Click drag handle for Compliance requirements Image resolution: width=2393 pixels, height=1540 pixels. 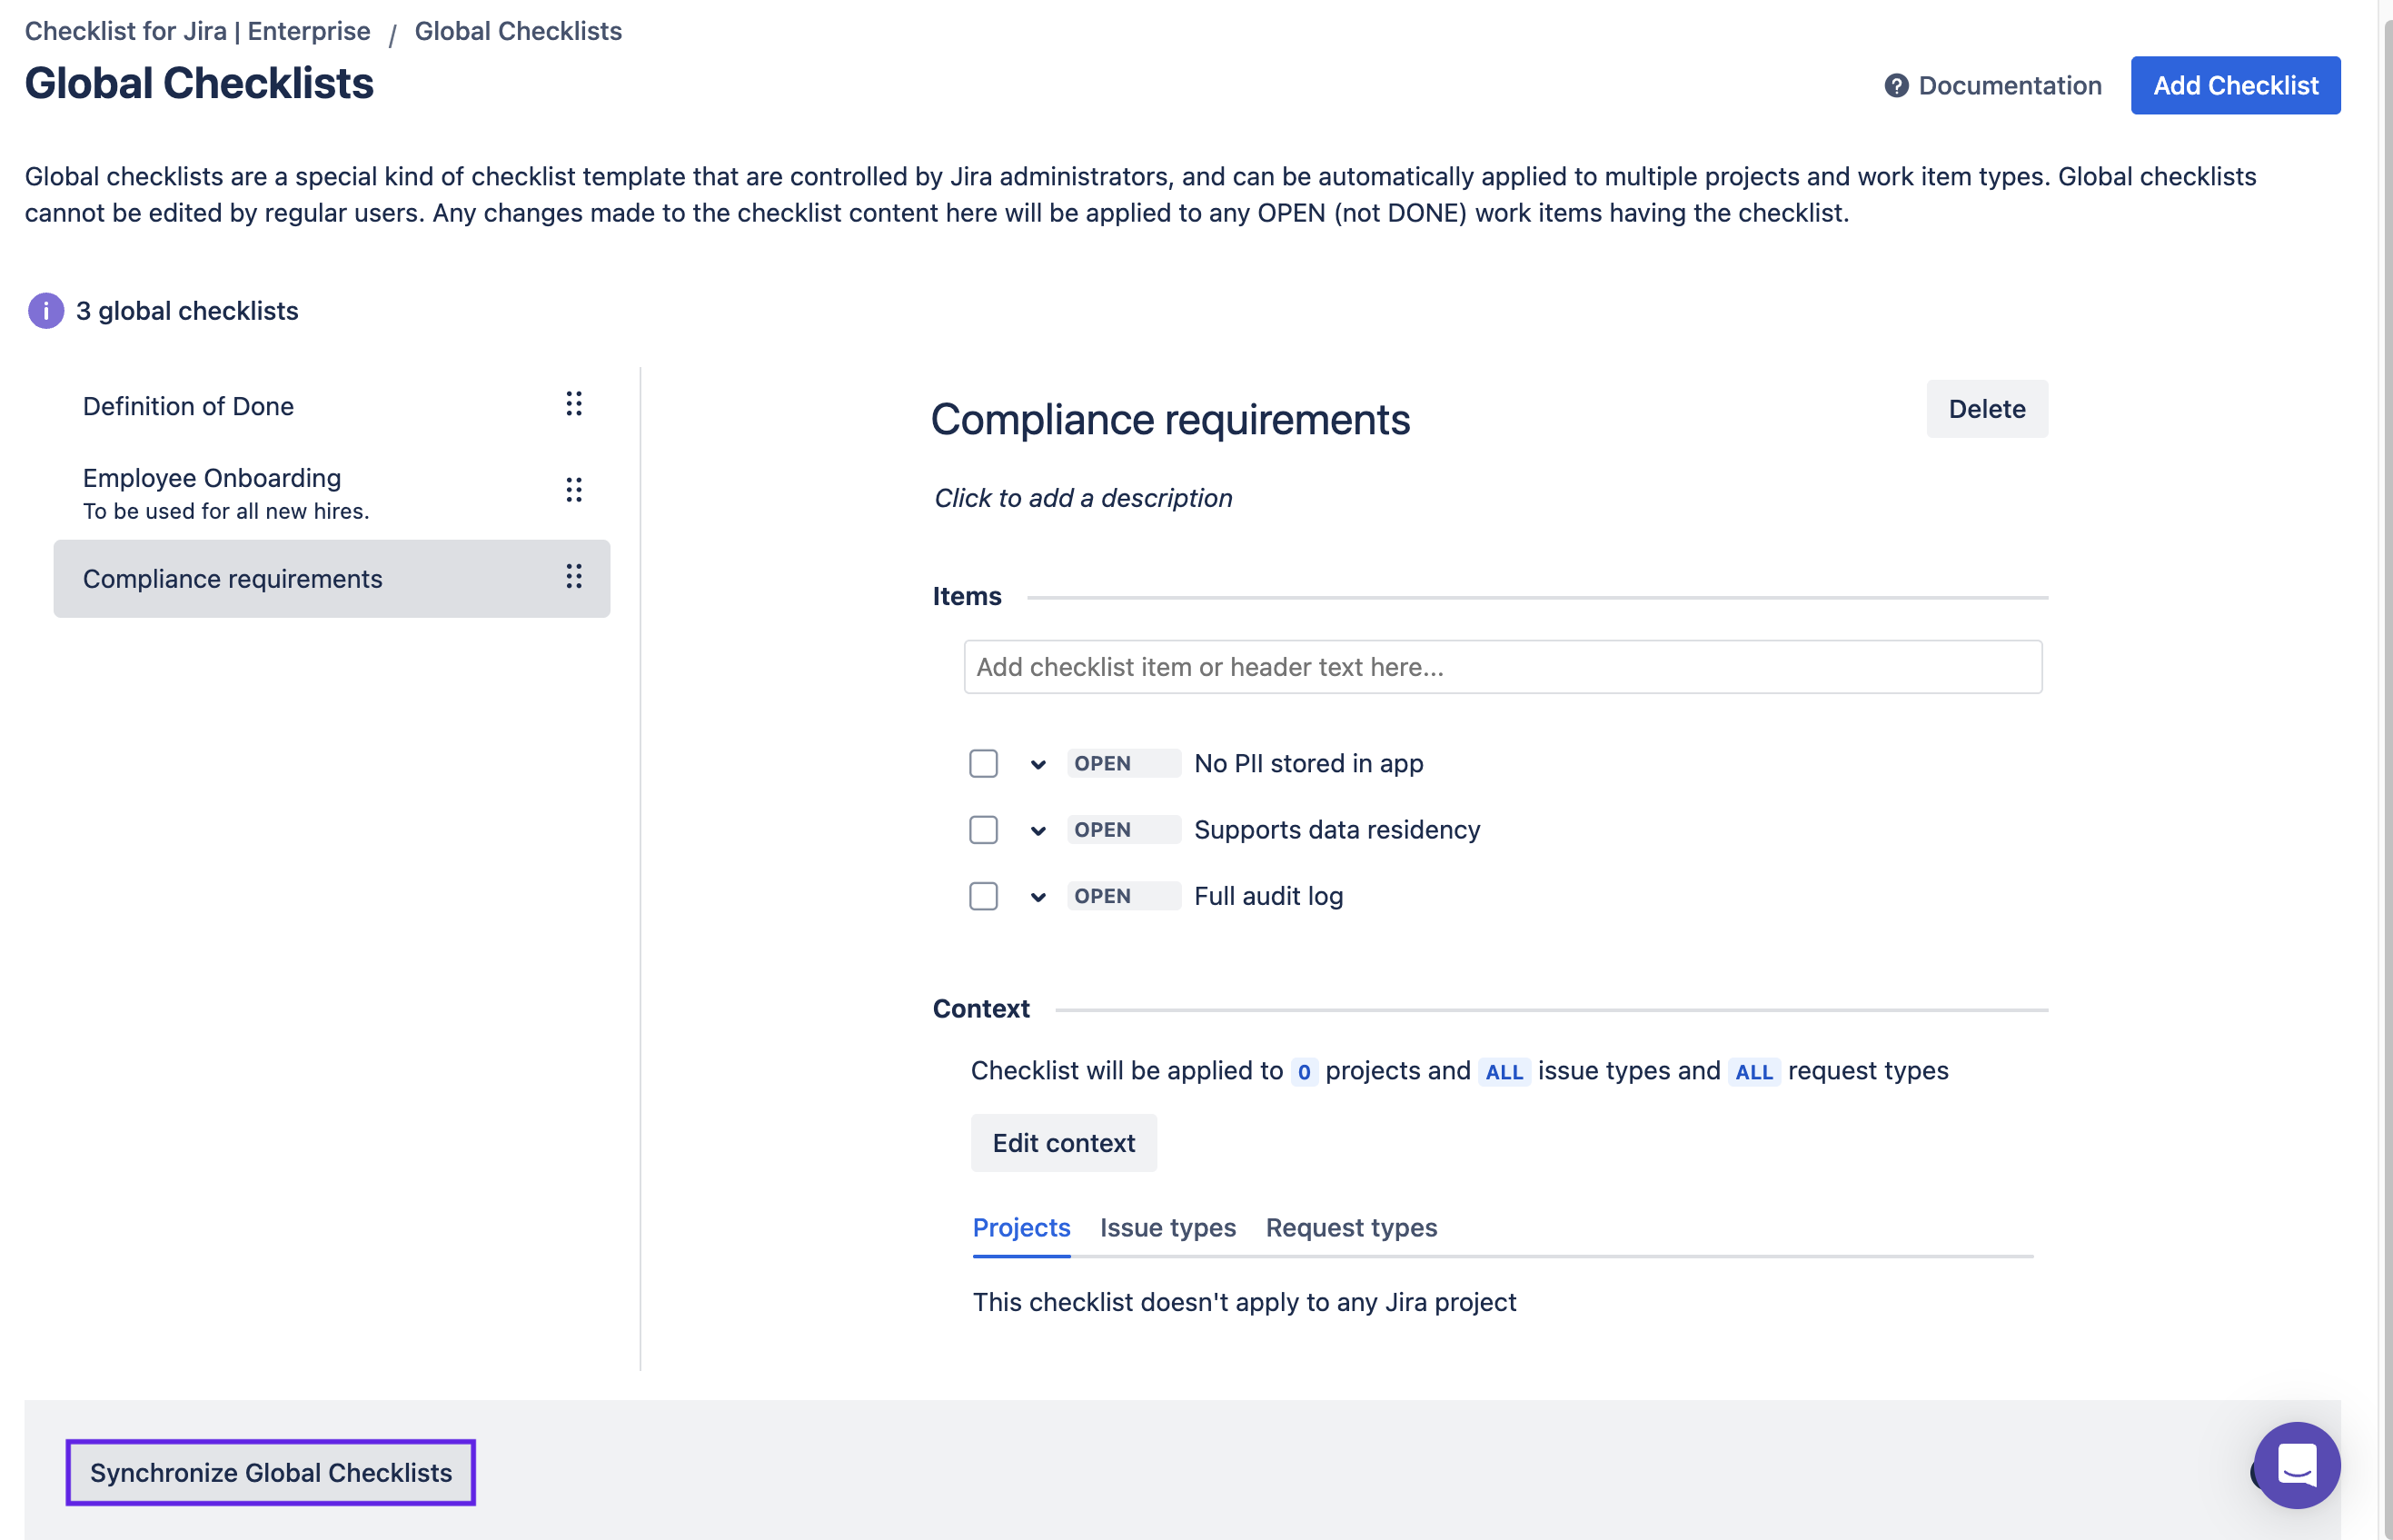tap(574, 577)
